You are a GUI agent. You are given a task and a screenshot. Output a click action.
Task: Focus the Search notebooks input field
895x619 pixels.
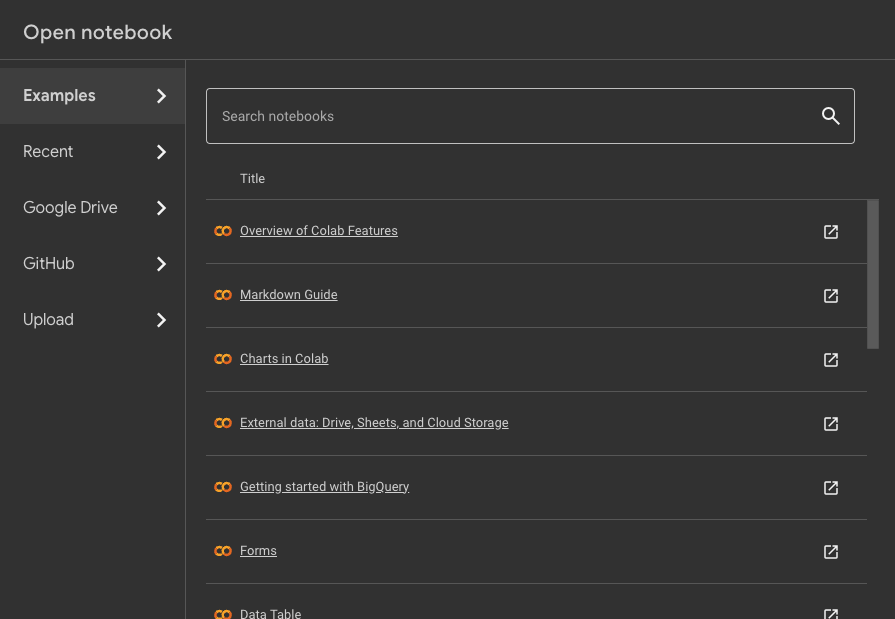[x=530, y=116]
